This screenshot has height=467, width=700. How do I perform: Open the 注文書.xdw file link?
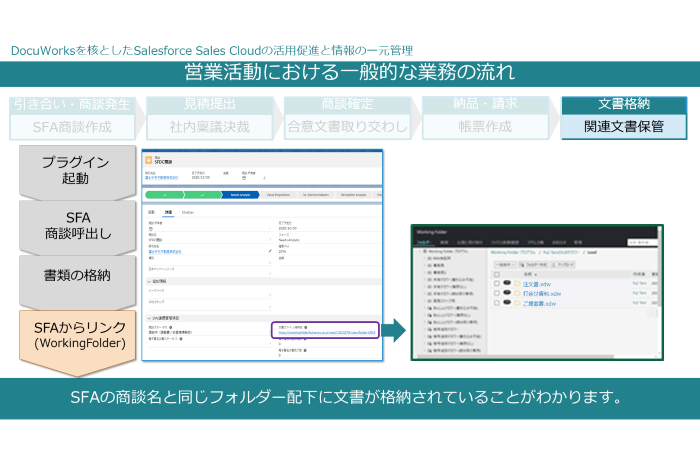537,284
